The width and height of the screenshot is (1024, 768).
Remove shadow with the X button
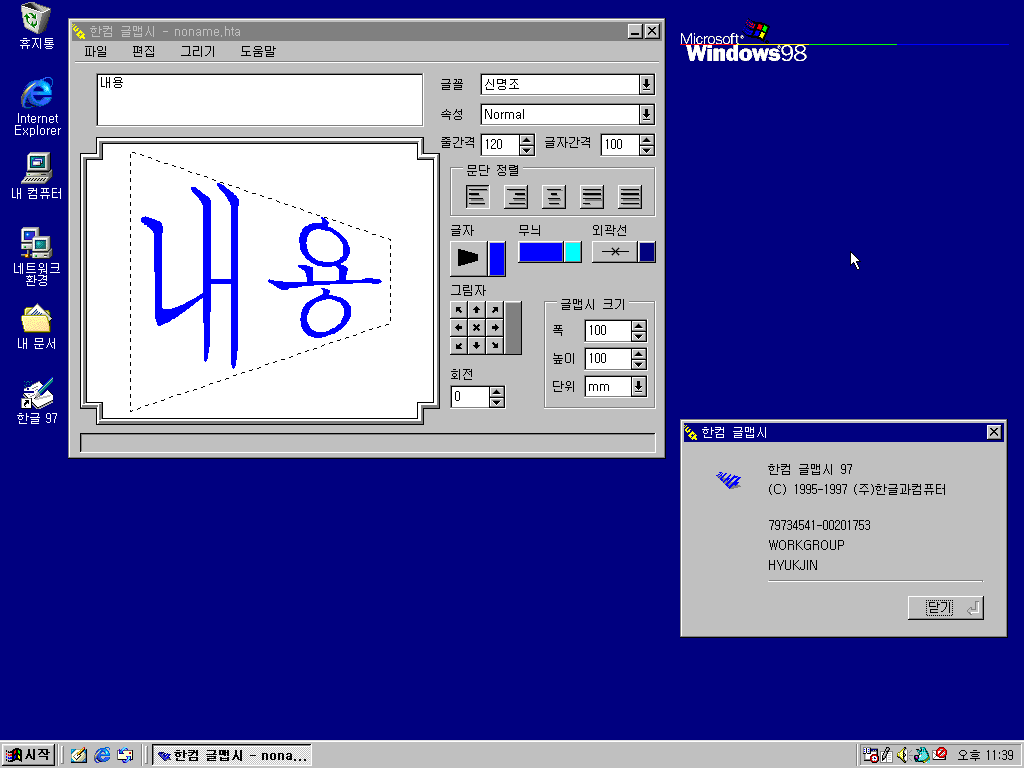click(x=477, y=328)
